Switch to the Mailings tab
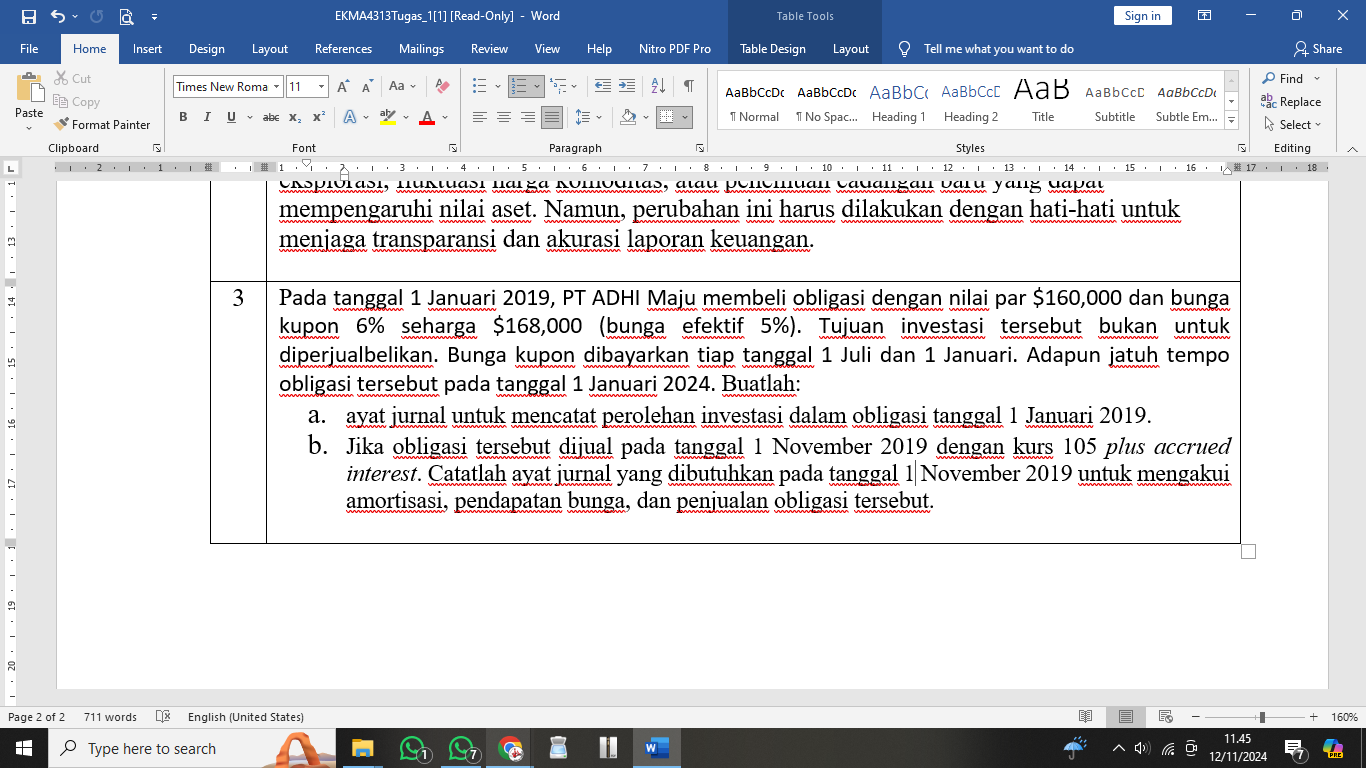 421,49
